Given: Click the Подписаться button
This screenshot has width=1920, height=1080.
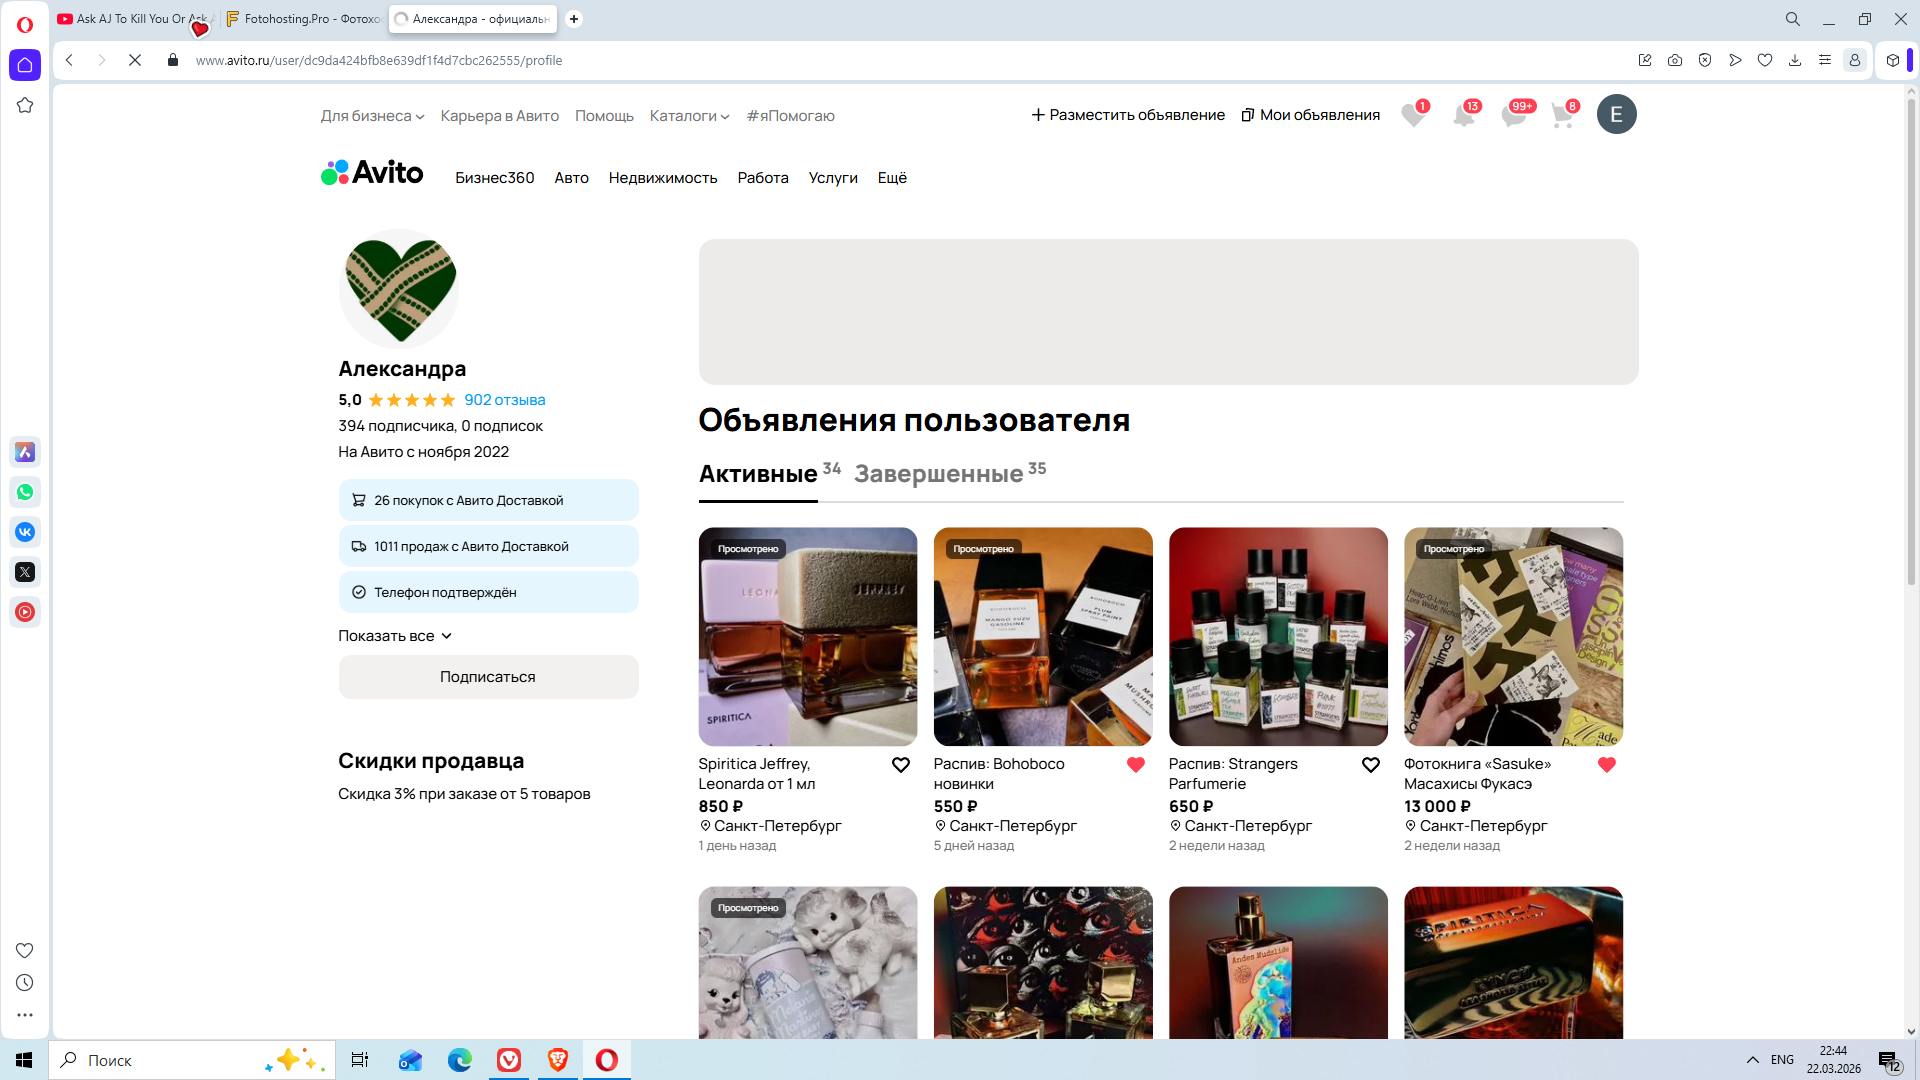Looking at the screenshot, I should pyautogui.click(x=488, y=677).
